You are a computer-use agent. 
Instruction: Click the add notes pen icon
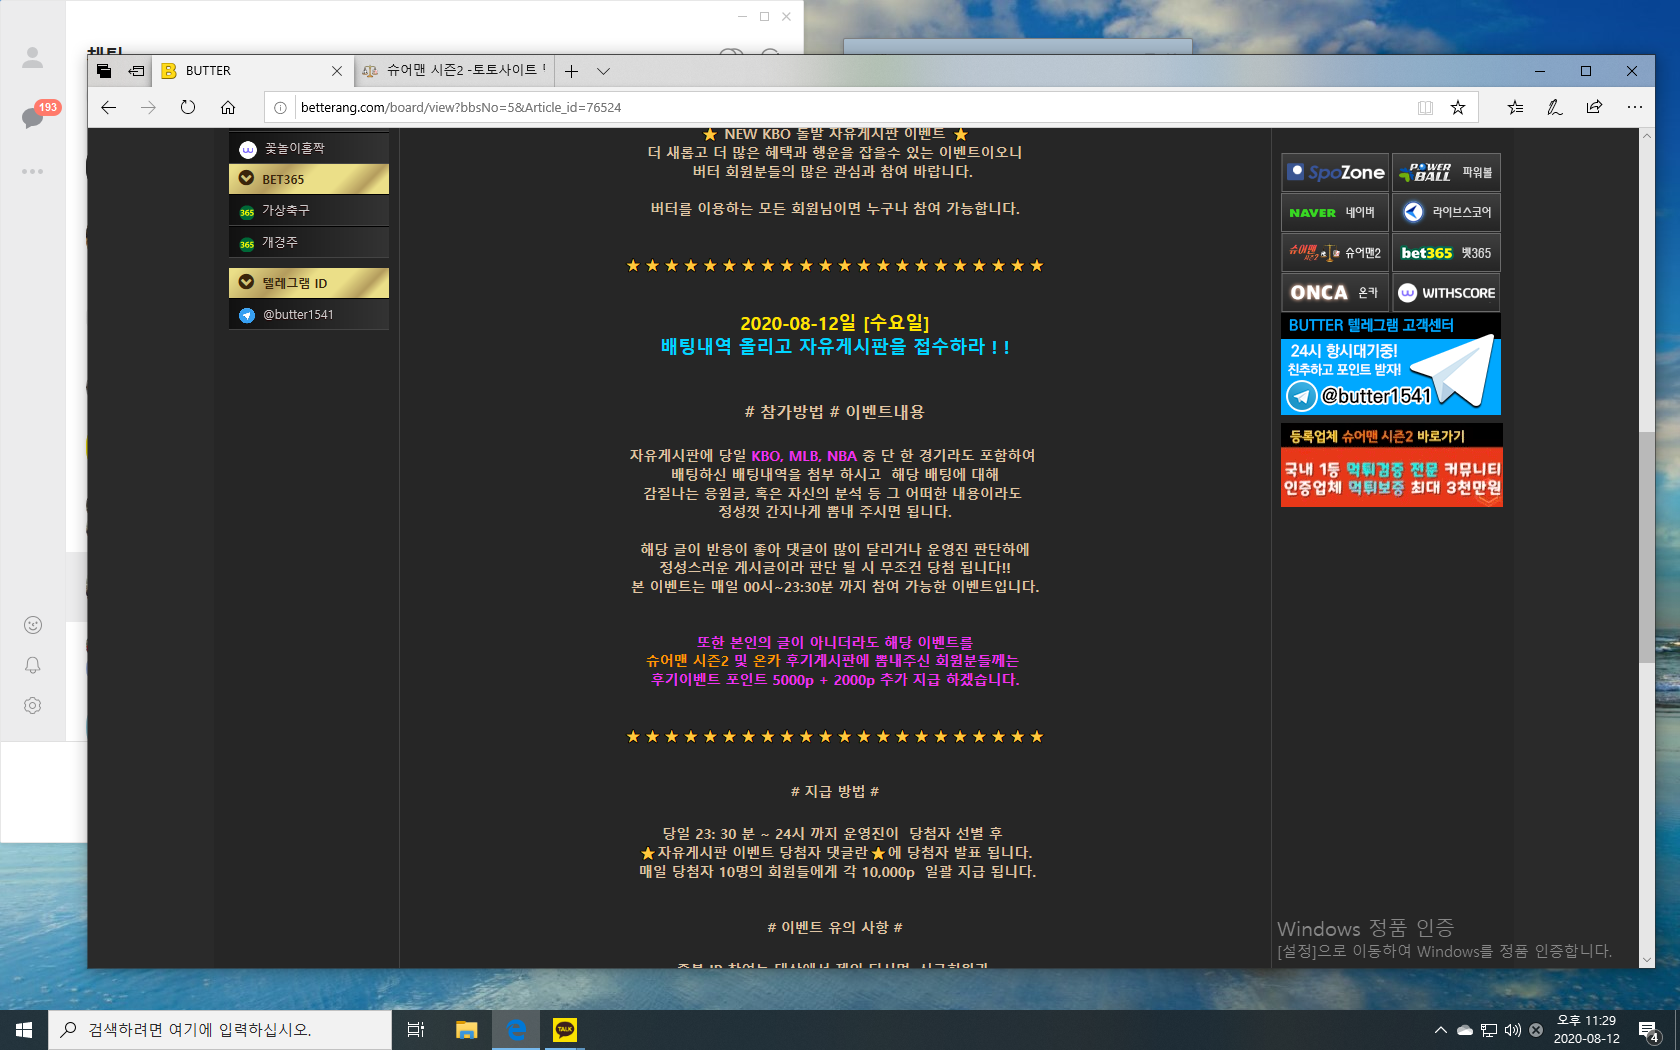[x=1555, y=107]
